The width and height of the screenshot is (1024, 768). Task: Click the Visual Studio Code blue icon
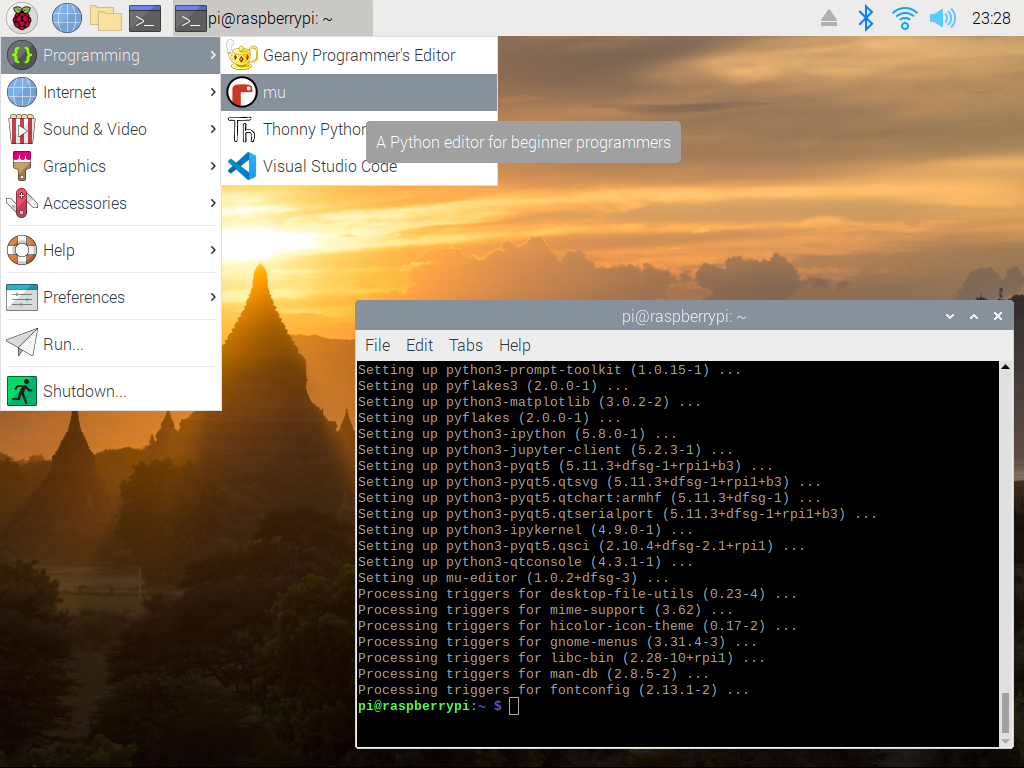click(x=242, y=167)
